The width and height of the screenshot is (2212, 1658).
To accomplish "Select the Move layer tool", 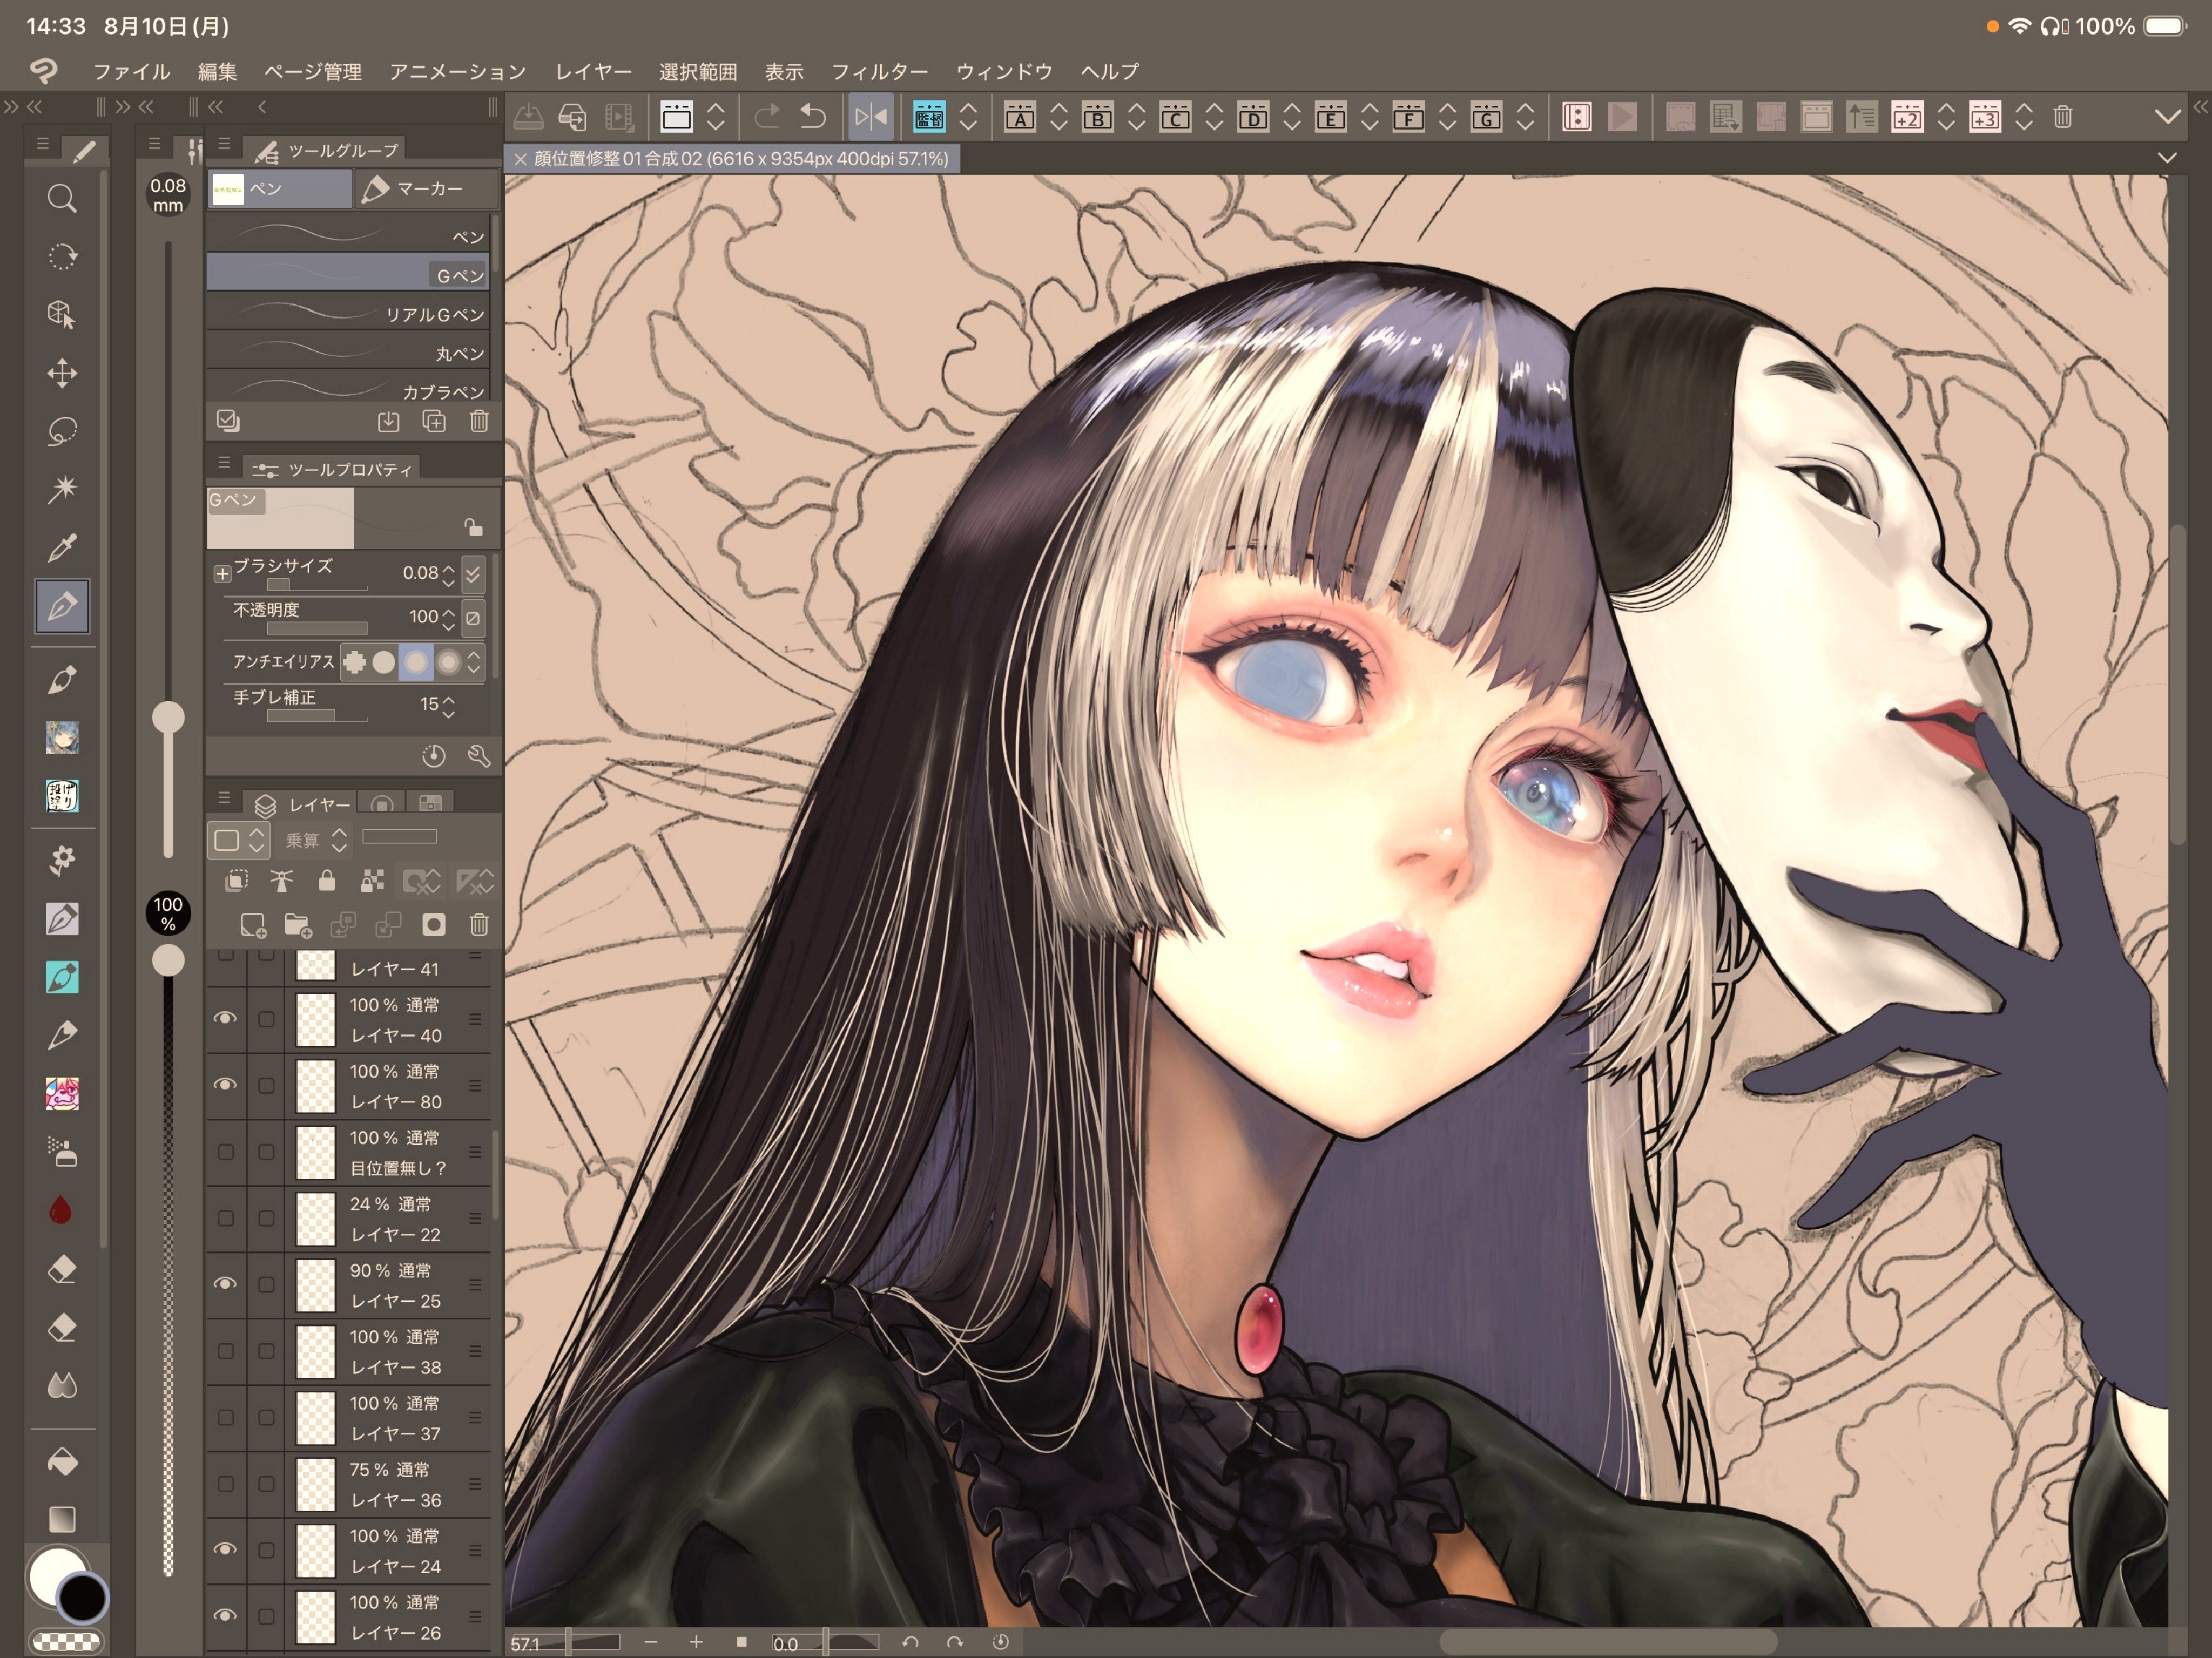I will click(62, 373).
